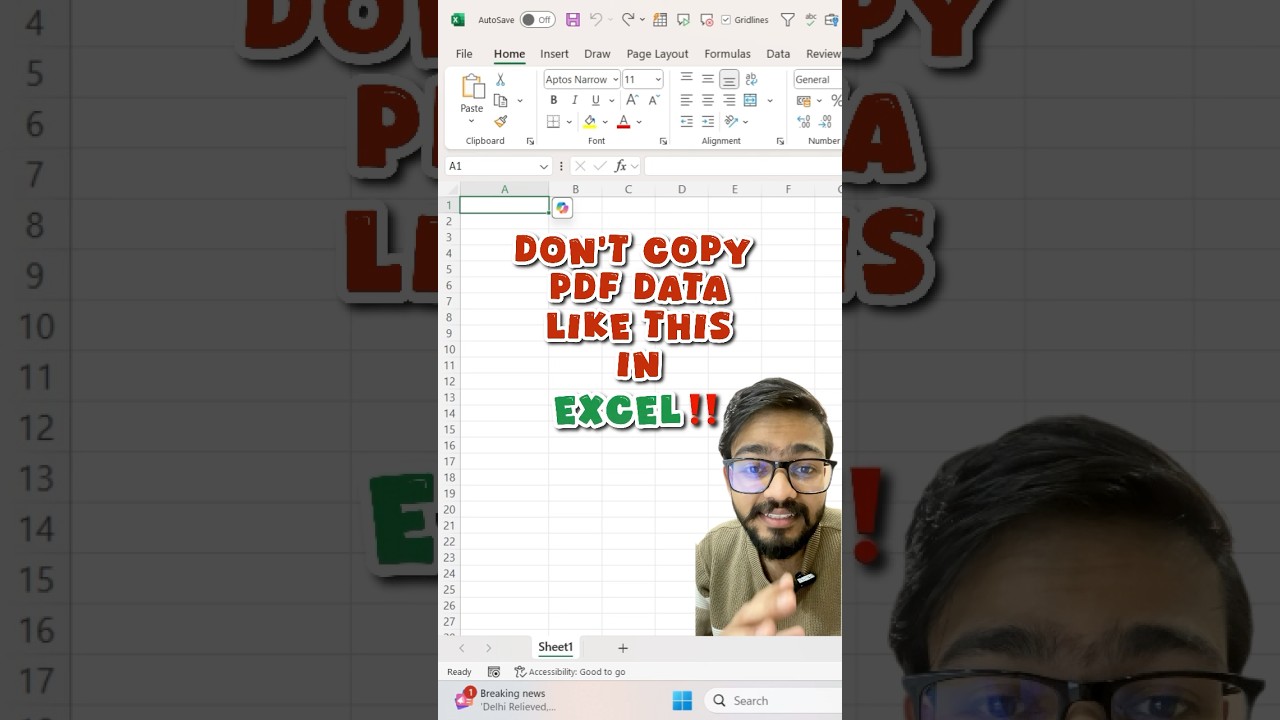Open the Borders dropdown arrow
Screen dimensions: 1280x720
(x=569, y=122)
